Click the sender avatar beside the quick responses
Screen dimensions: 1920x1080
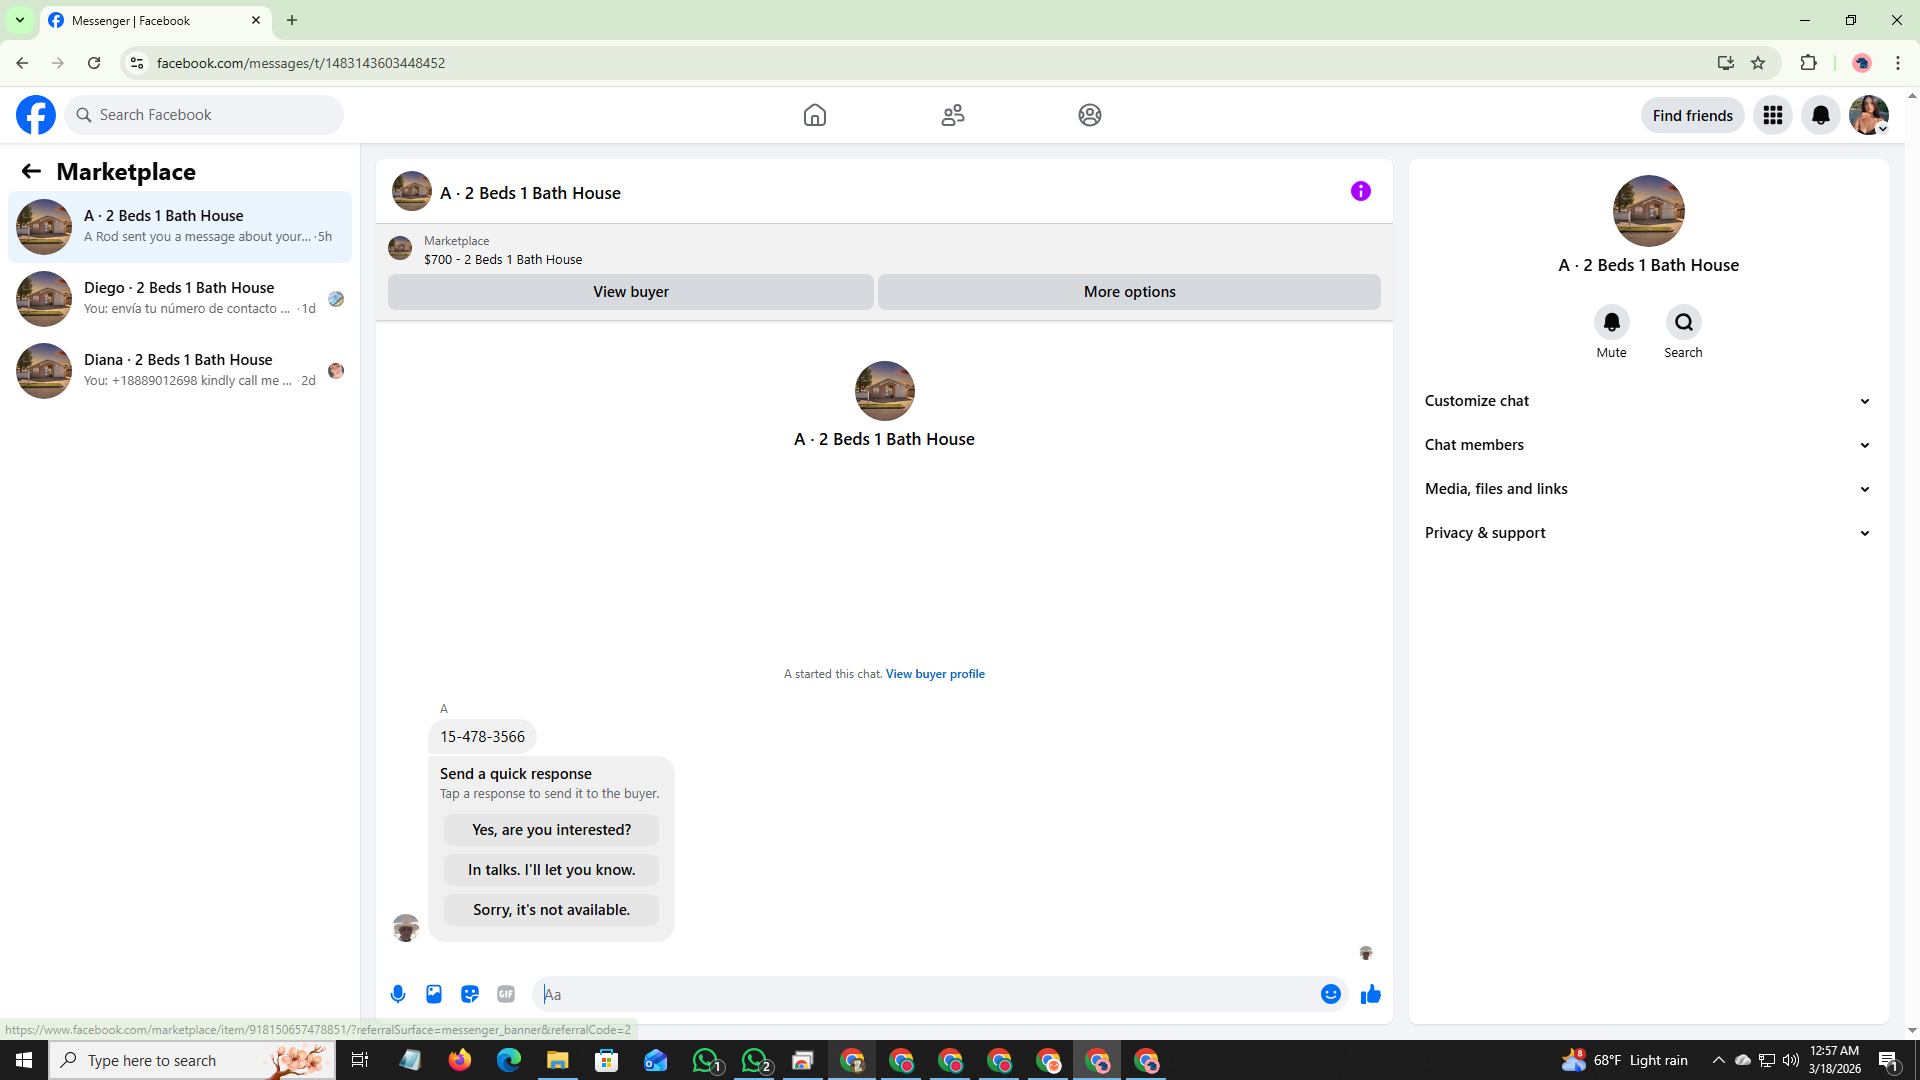tap(406, 928)
